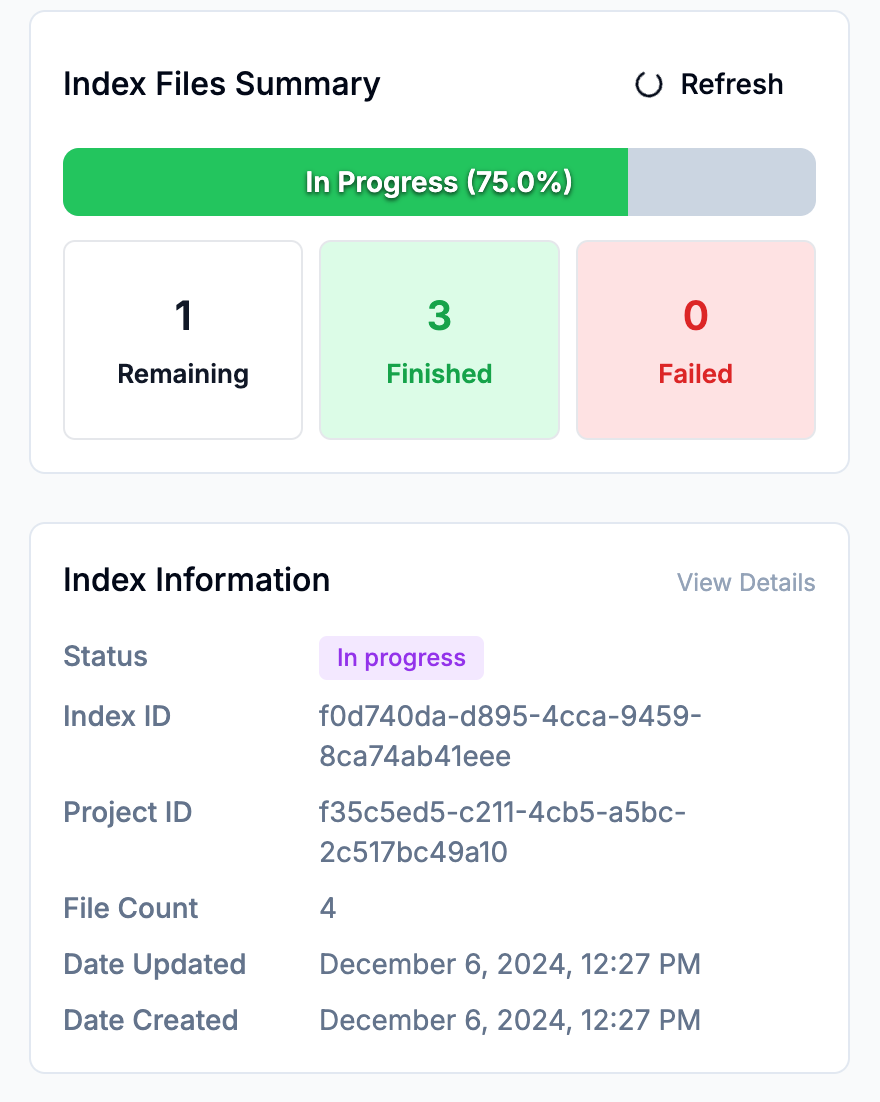Click the number 1 in Remaining card
Screen dimensions: 880x1102
coord(183,316)
